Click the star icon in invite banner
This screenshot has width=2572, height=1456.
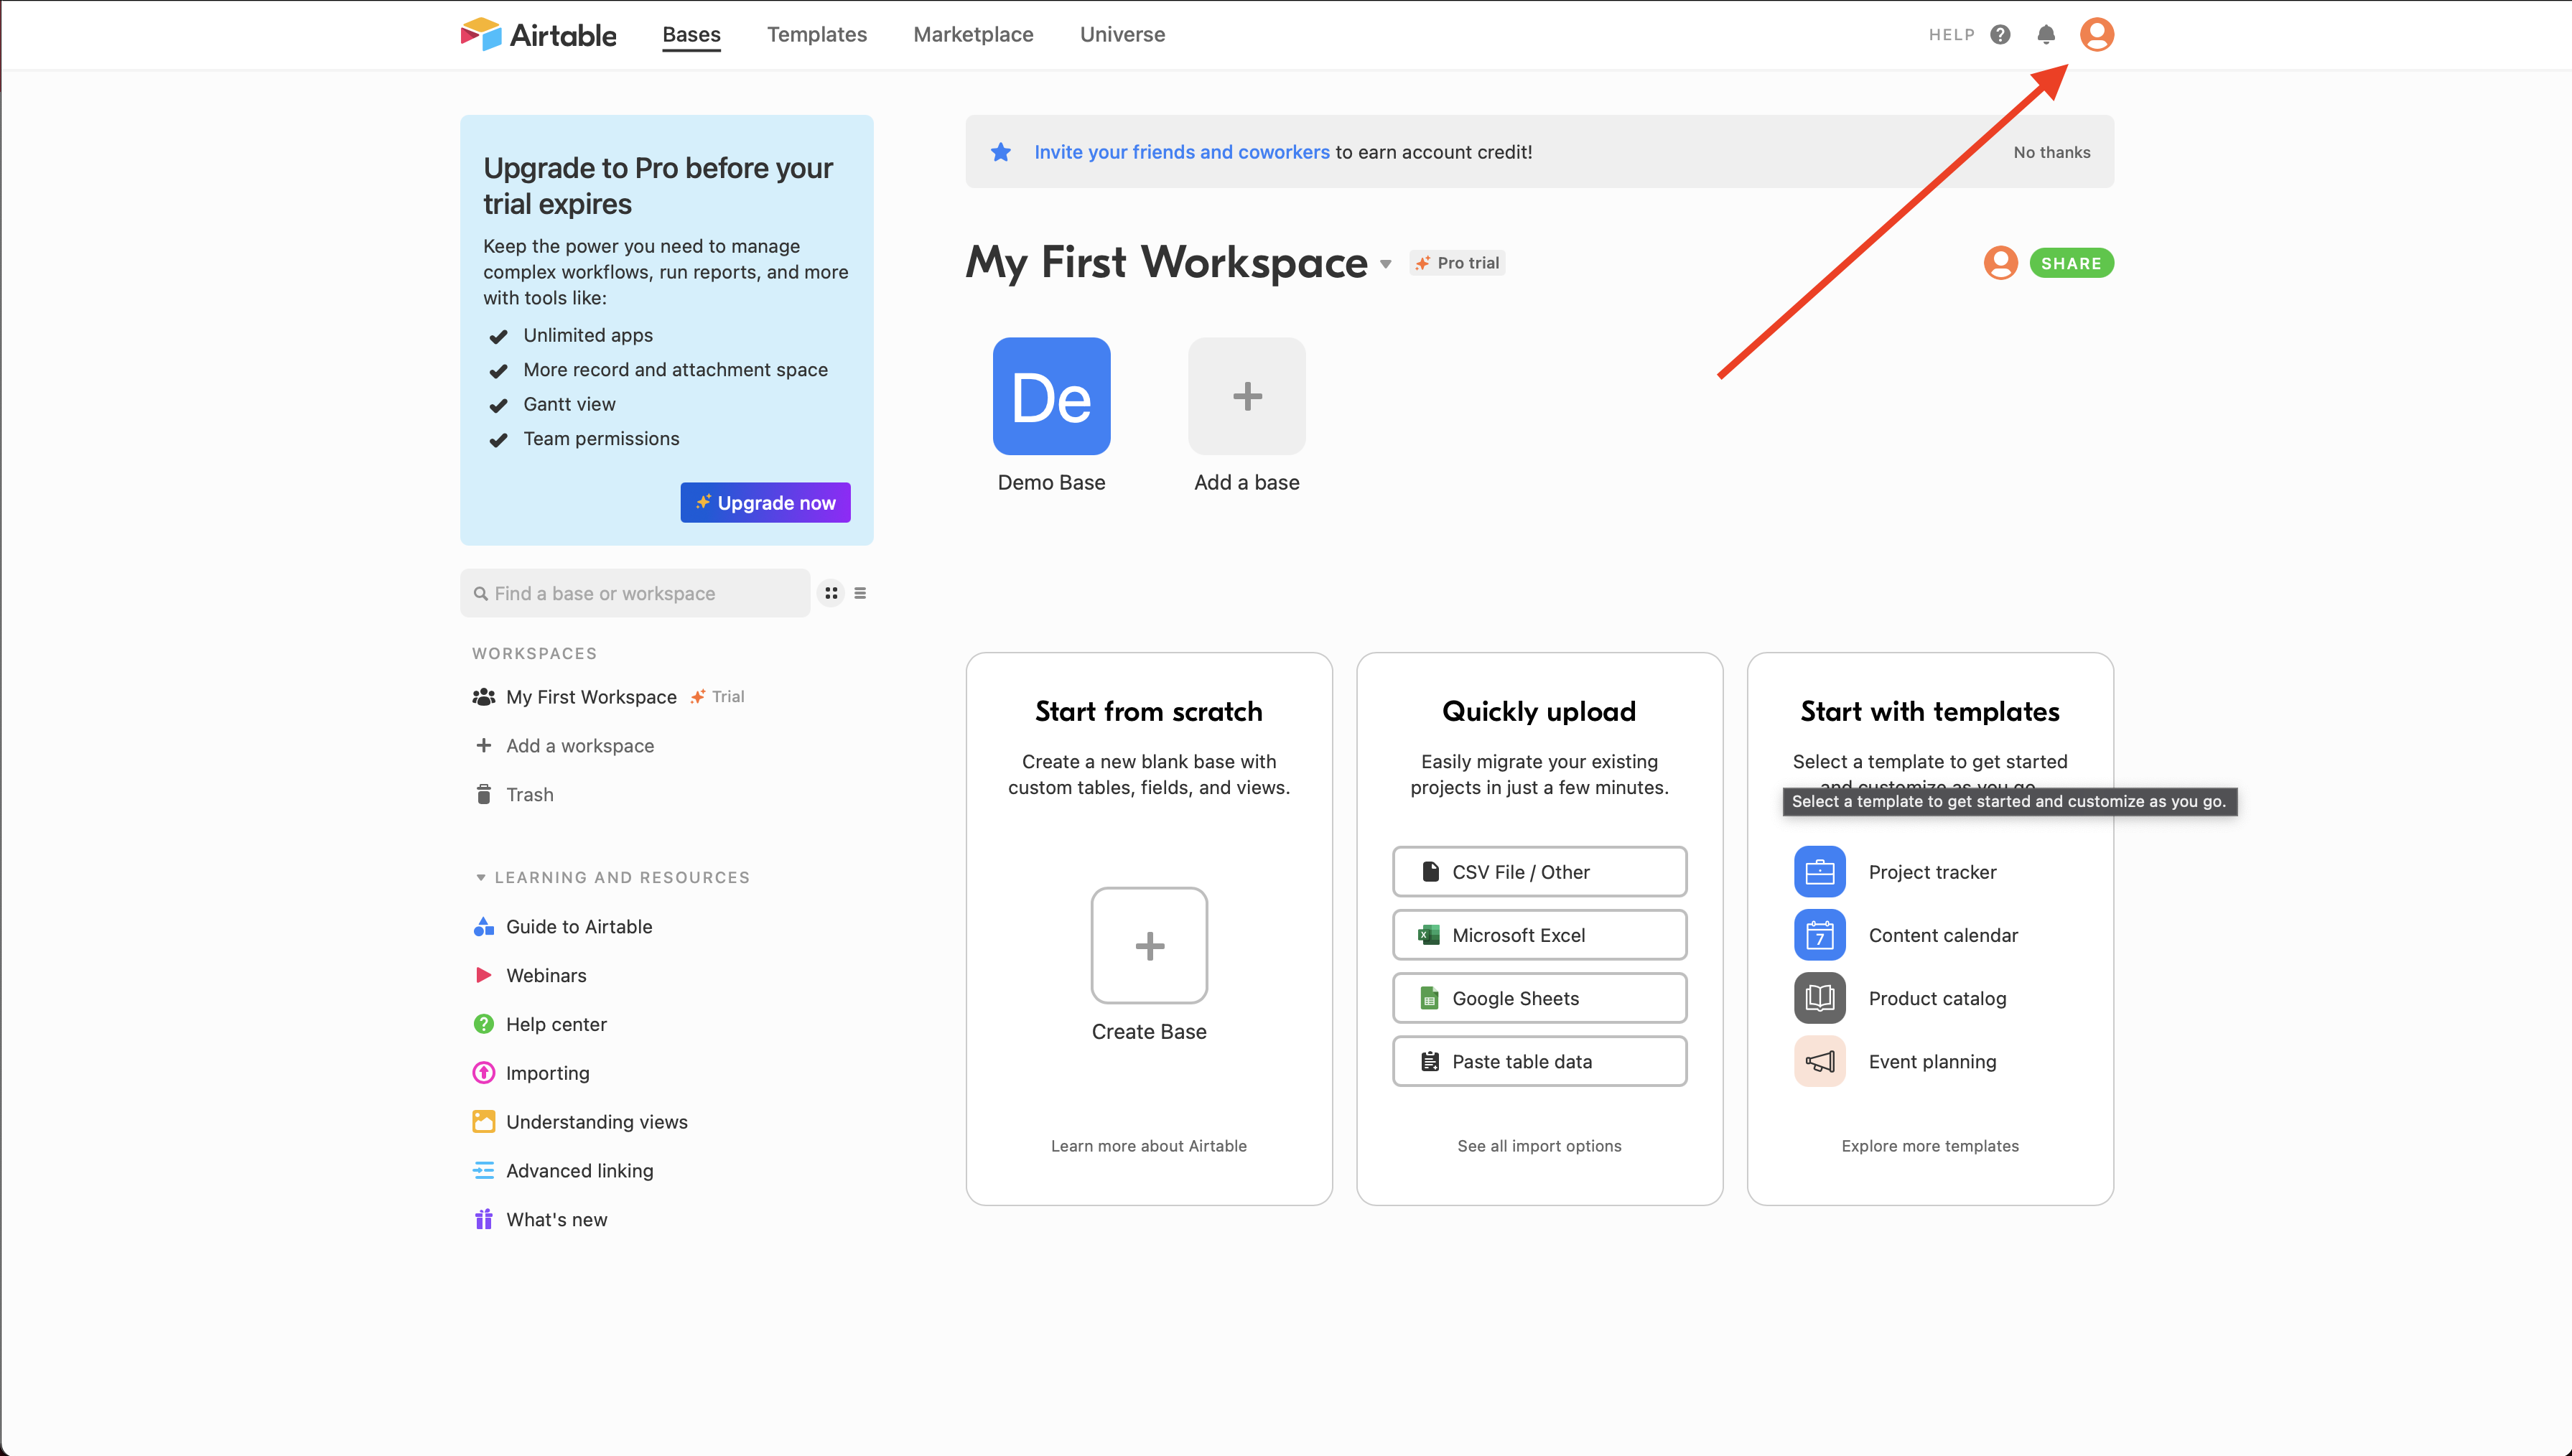(1001, 152)
